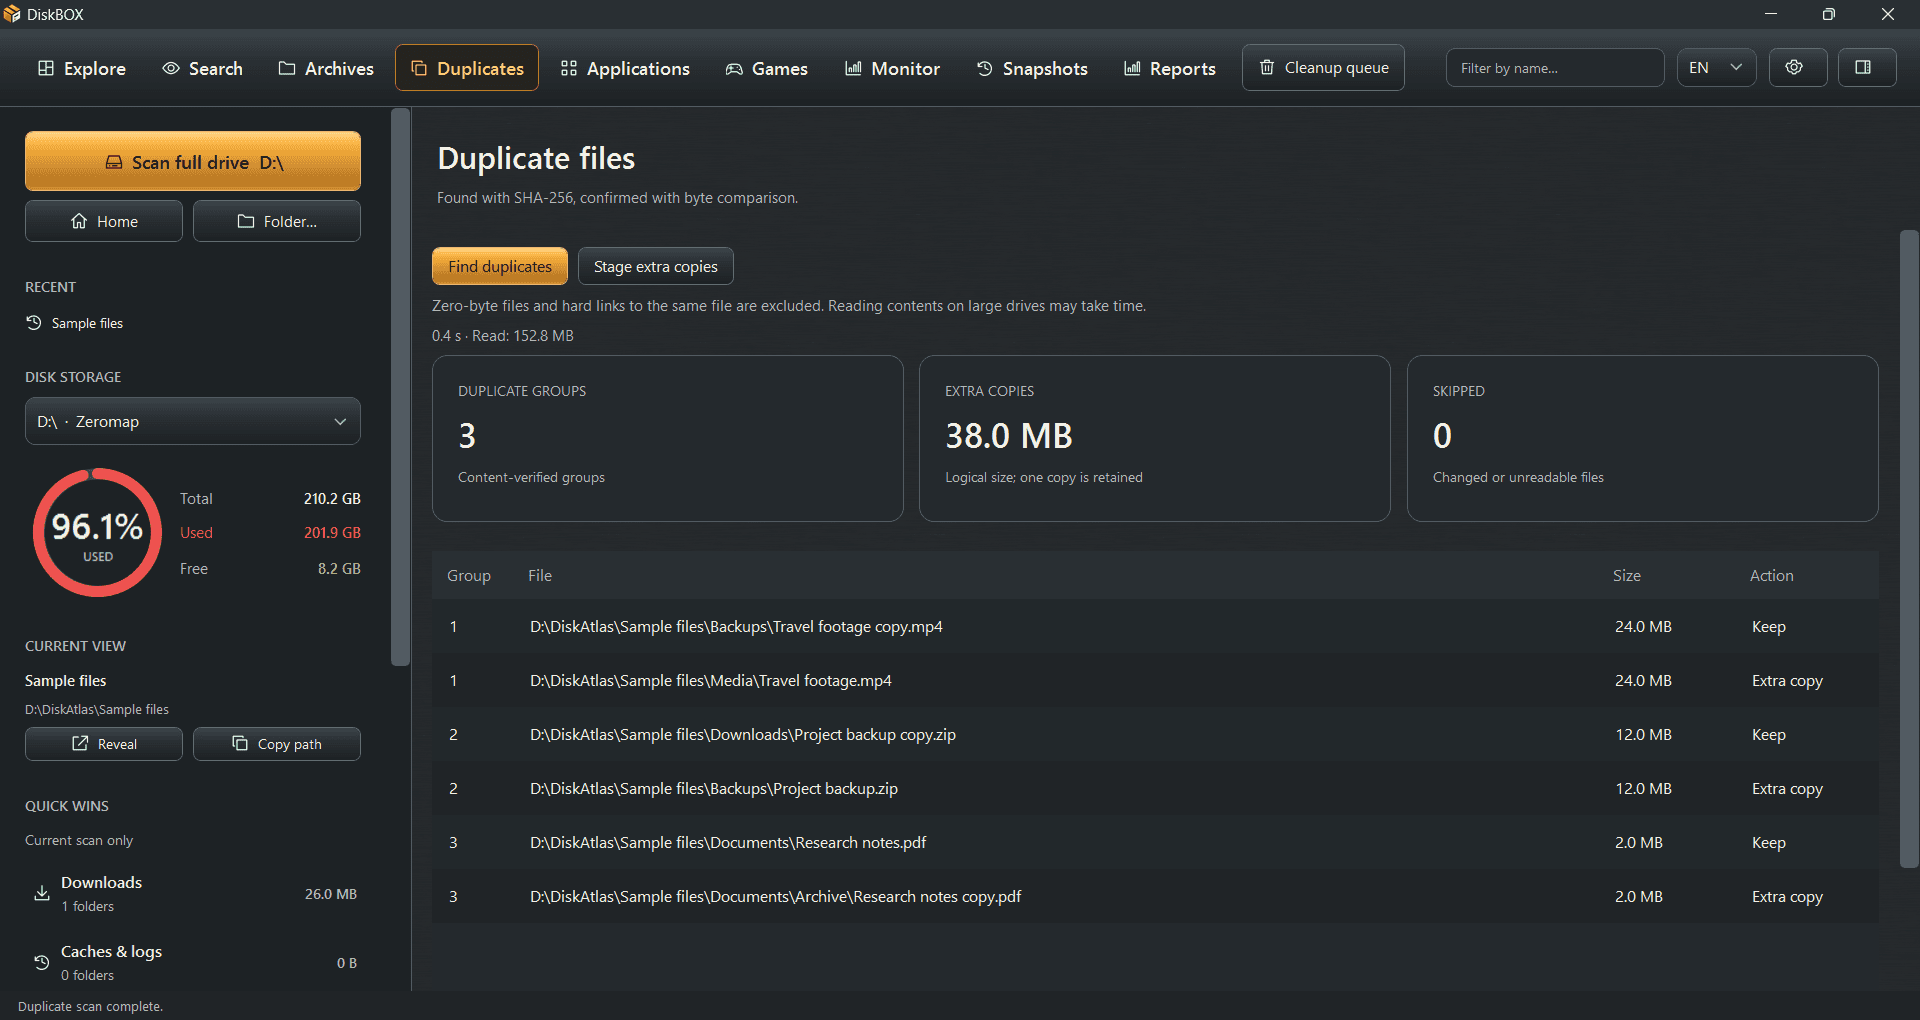
Task: Click the Find duplicates button
Action: (x=500, y=266)
